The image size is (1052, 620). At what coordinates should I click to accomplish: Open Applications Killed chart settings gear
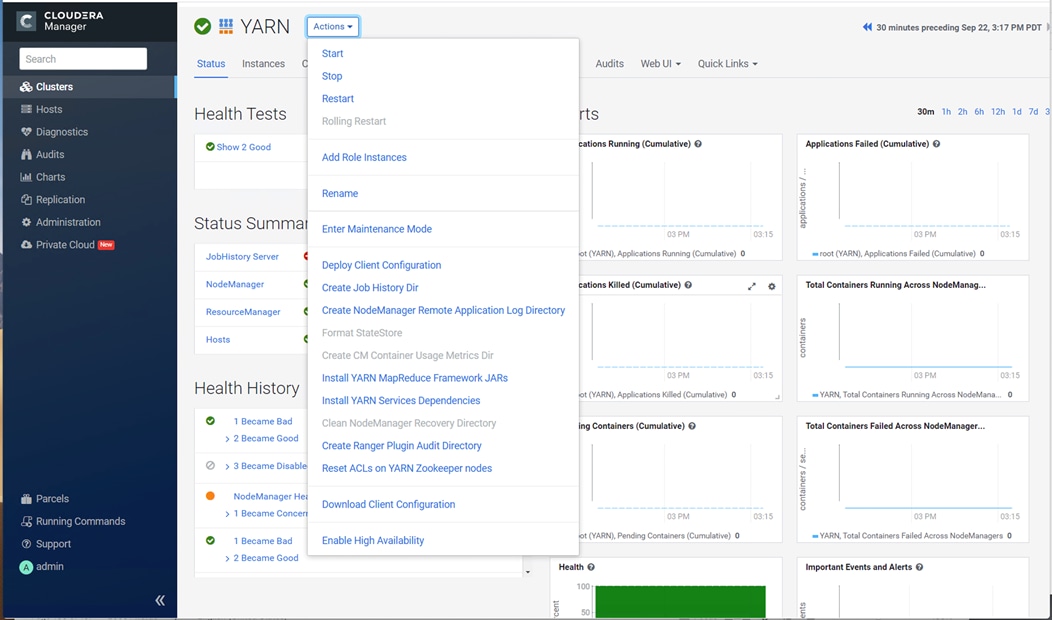click(x=772, y=287)
